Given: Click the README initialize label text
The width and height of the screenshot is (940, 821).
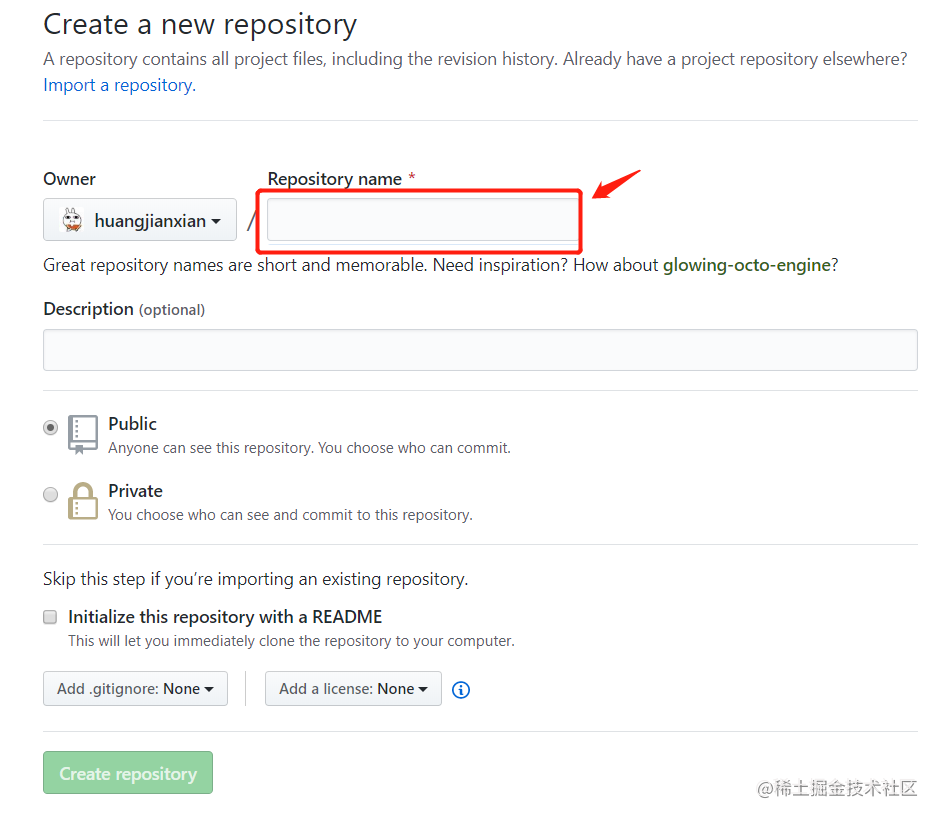Looking at the screenshot, I should pos(225,617).
